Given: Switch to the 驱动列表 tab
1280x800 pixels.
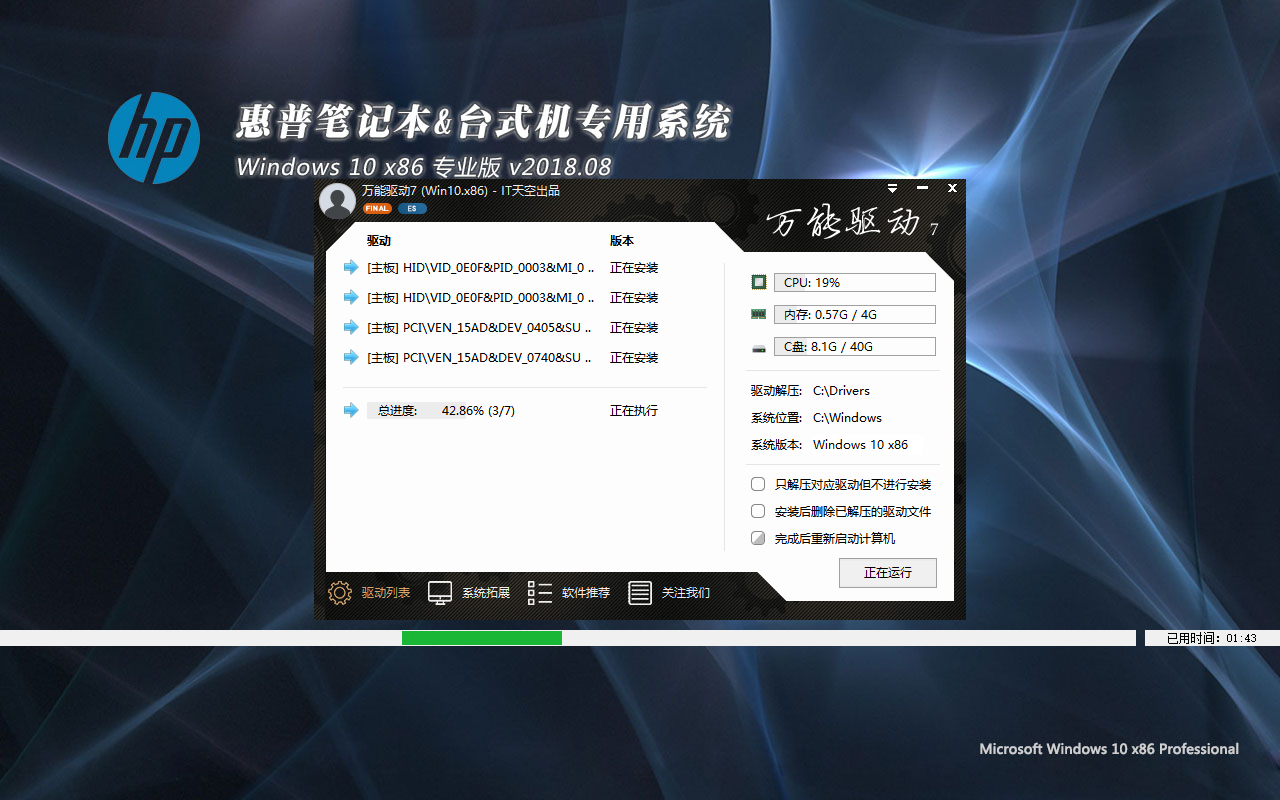Looking at the screenshot, I should (x=386, y=593).
